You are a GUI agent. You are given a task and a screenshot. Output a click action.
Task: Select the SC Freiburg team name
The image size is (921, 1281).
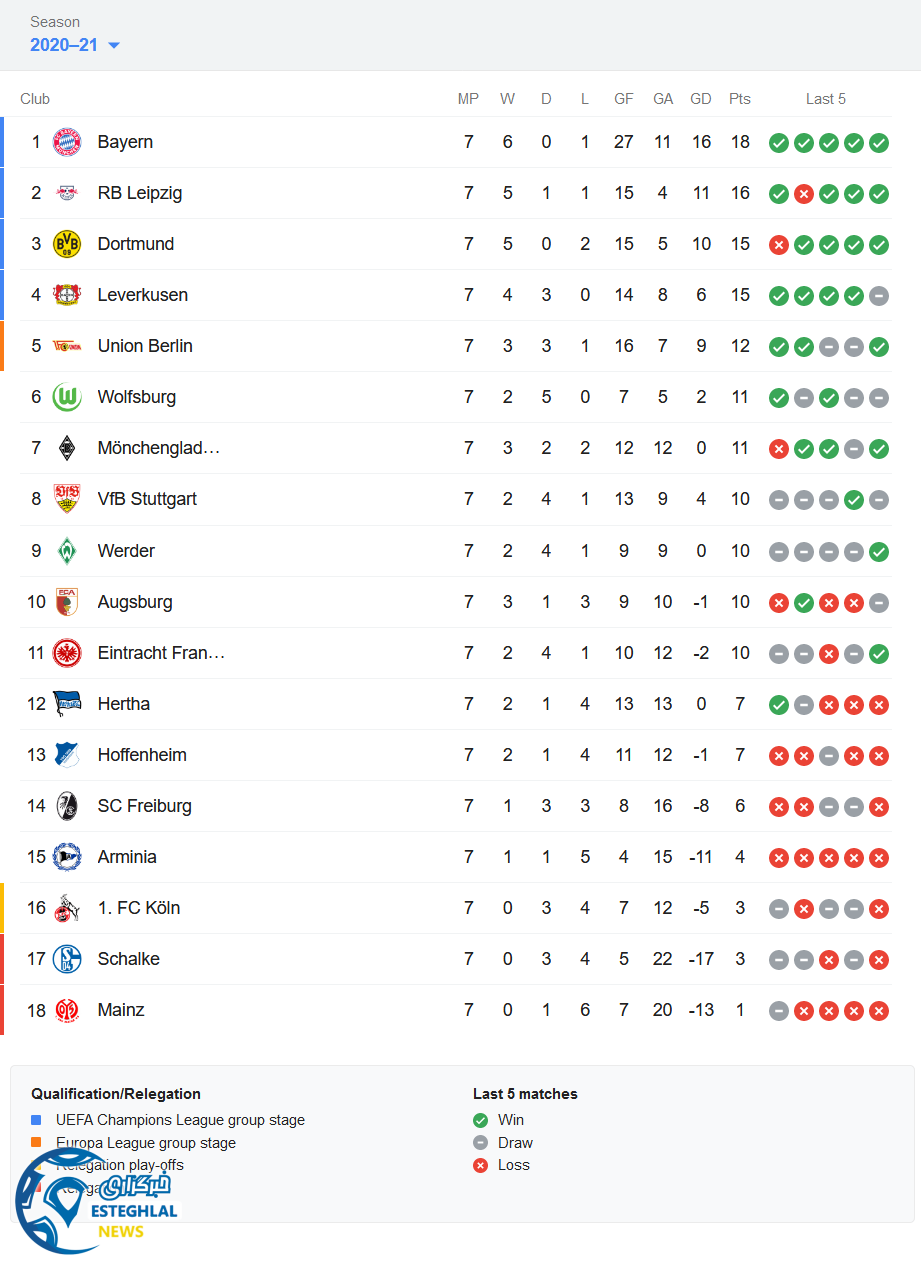coord(144,806)
